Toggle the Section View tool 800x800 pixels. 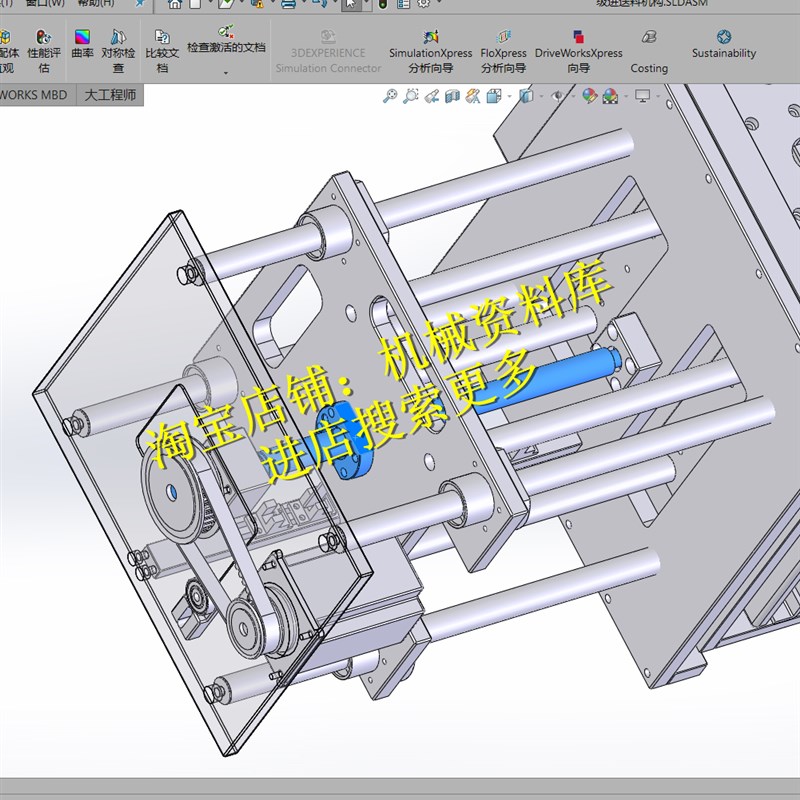pyautogui.click(x=452, y=95)
